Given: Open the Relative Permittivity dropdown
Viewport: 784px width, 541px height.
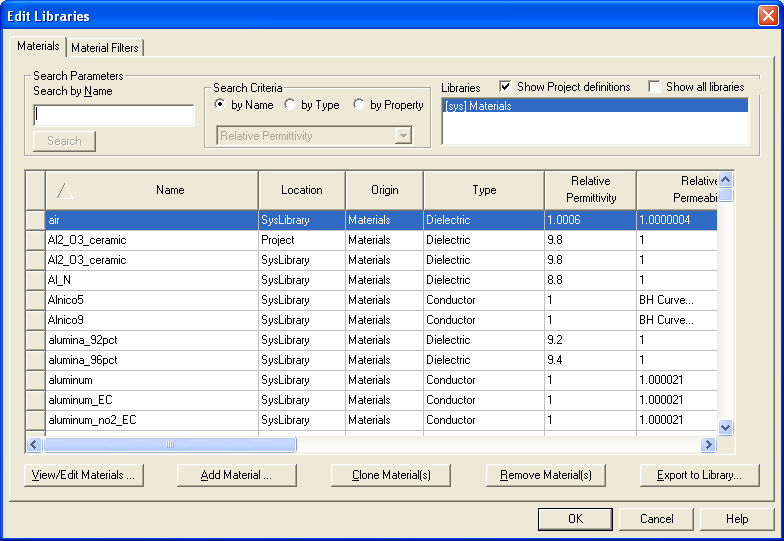Looking at the screenshot, I should (403, 136).
